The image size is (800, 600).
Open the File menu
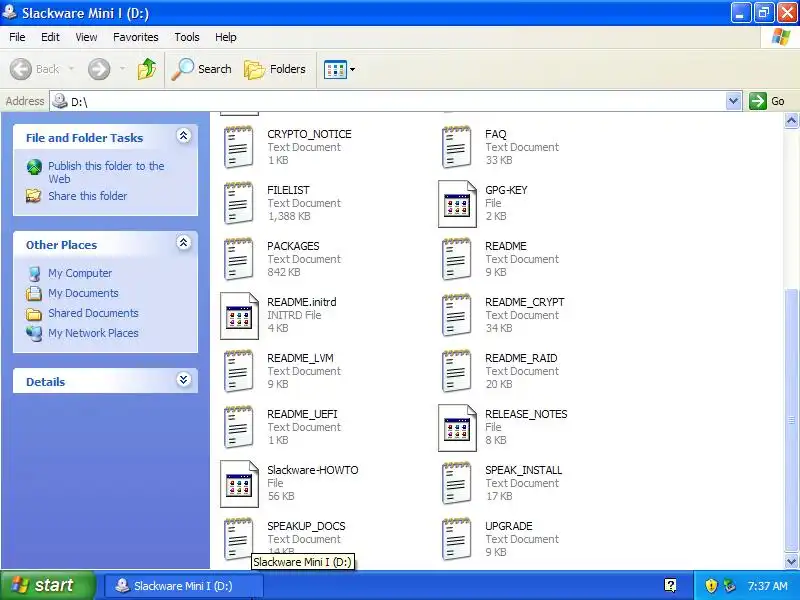17,37
